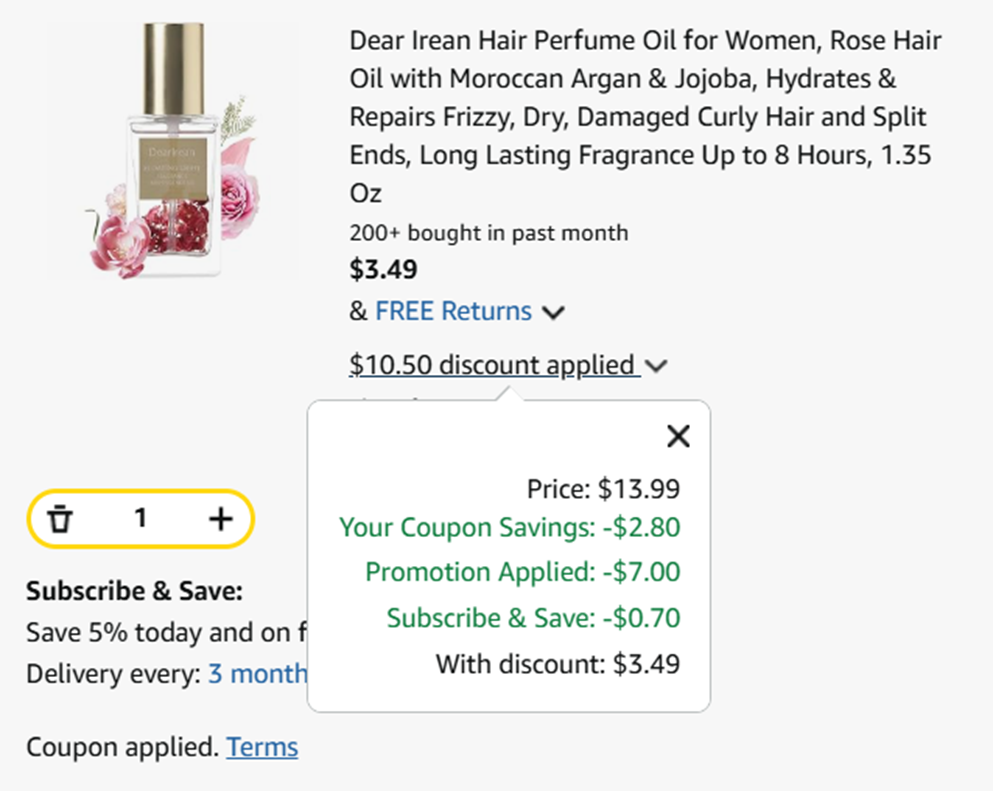993x791 pixels.
Task: Click the quantity number in the stepper
Action: coord(141,518)
